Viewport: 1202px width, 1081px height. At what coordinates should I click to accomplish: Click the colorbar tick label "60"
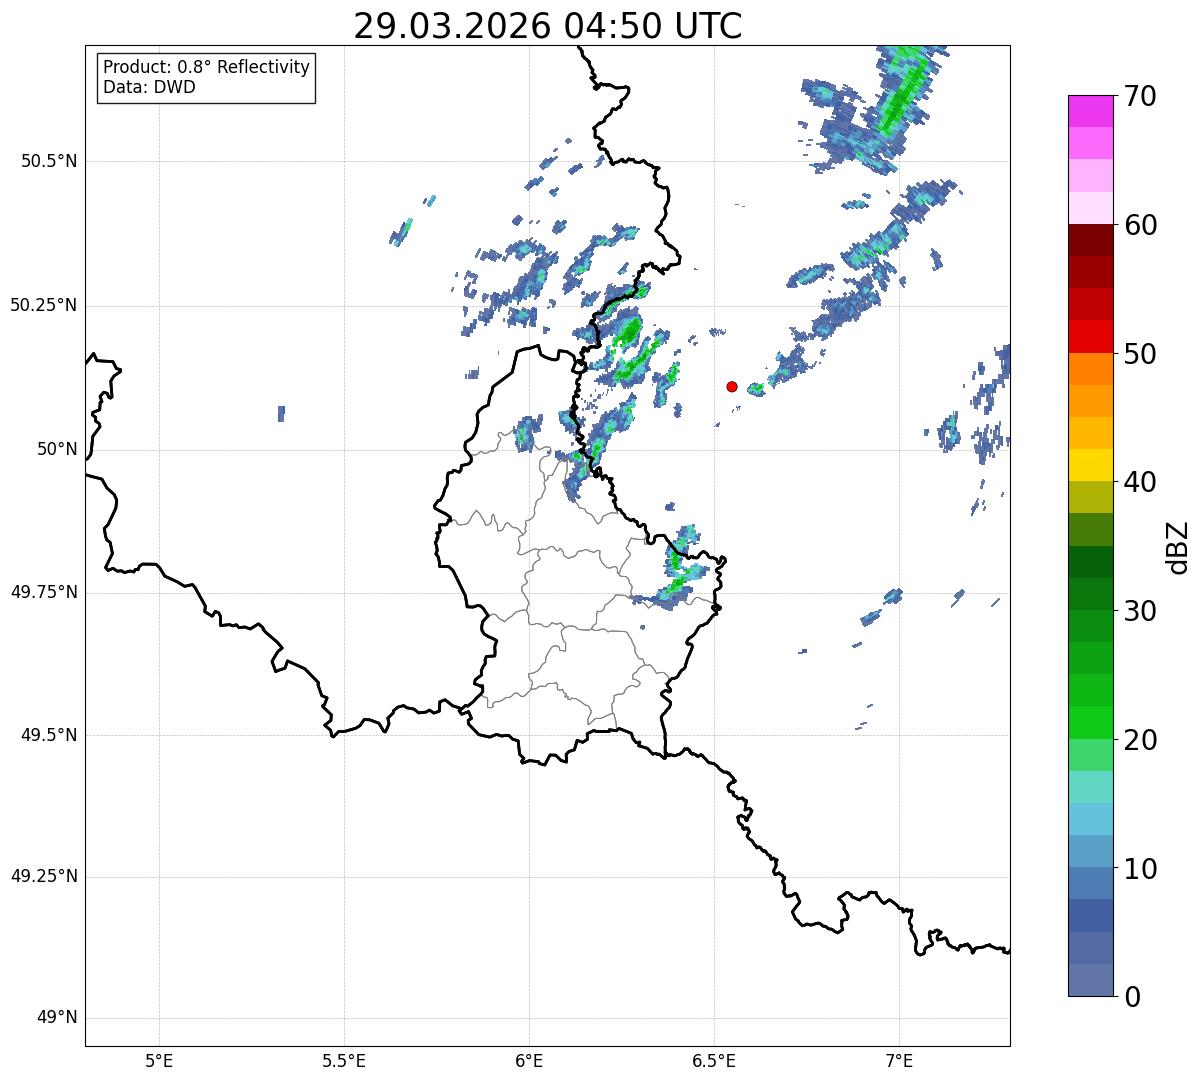point(1140,225)
